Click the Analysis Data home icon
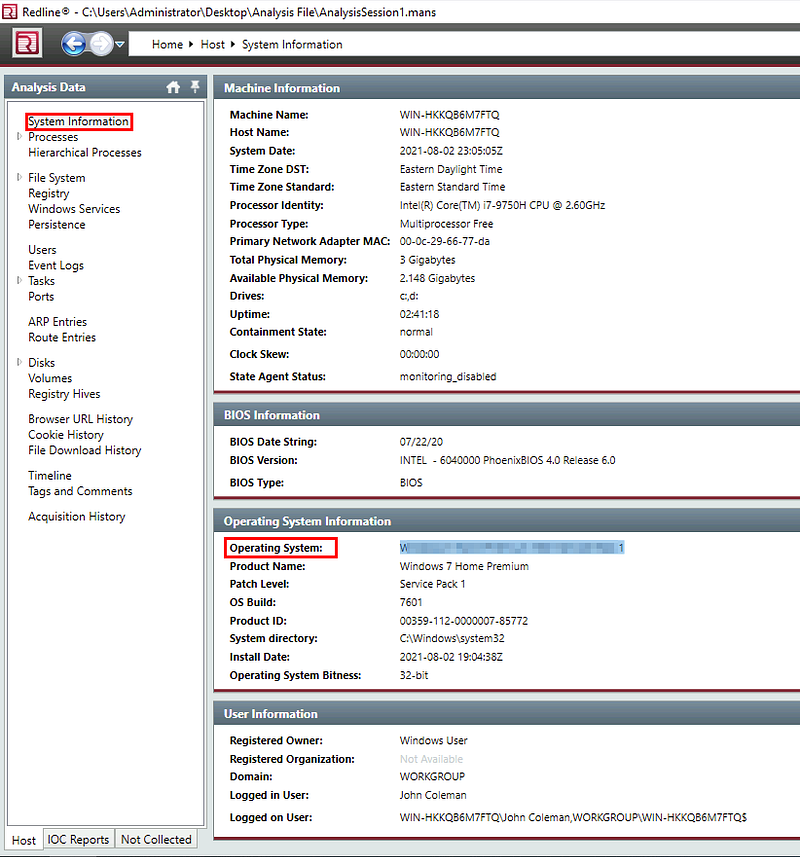800x857 pixels. [173, 87]
